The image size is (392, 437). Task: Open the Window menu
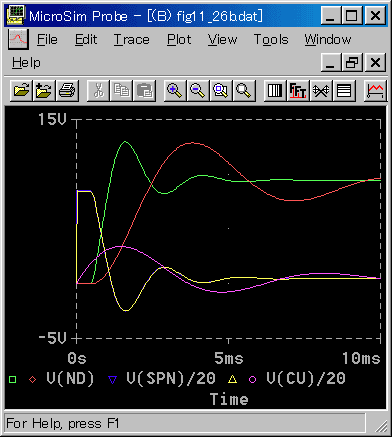tap(328, 40)
